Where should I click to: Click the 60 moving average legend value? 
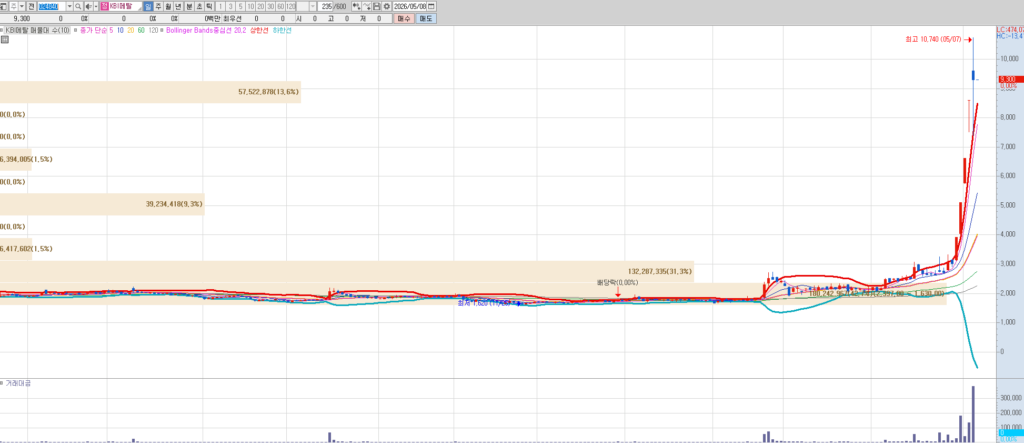pyautogui.click(x=141, y=30)
